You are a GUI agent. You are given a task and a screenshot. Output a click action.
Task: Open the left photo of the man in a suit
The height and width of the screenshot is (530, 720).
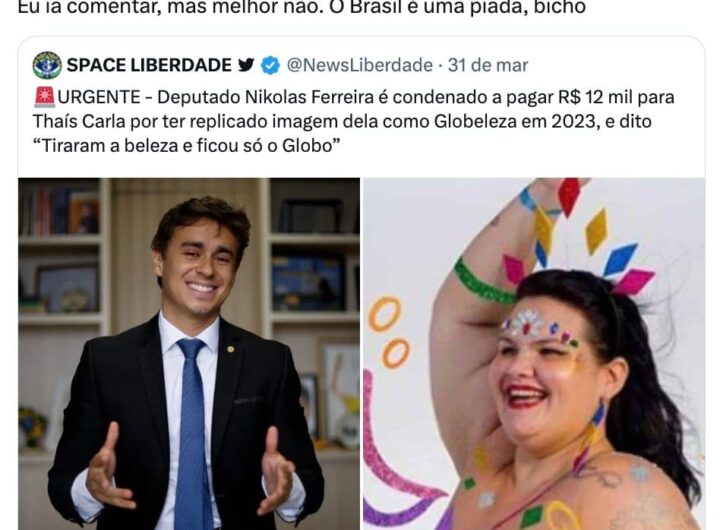point(189,354)
